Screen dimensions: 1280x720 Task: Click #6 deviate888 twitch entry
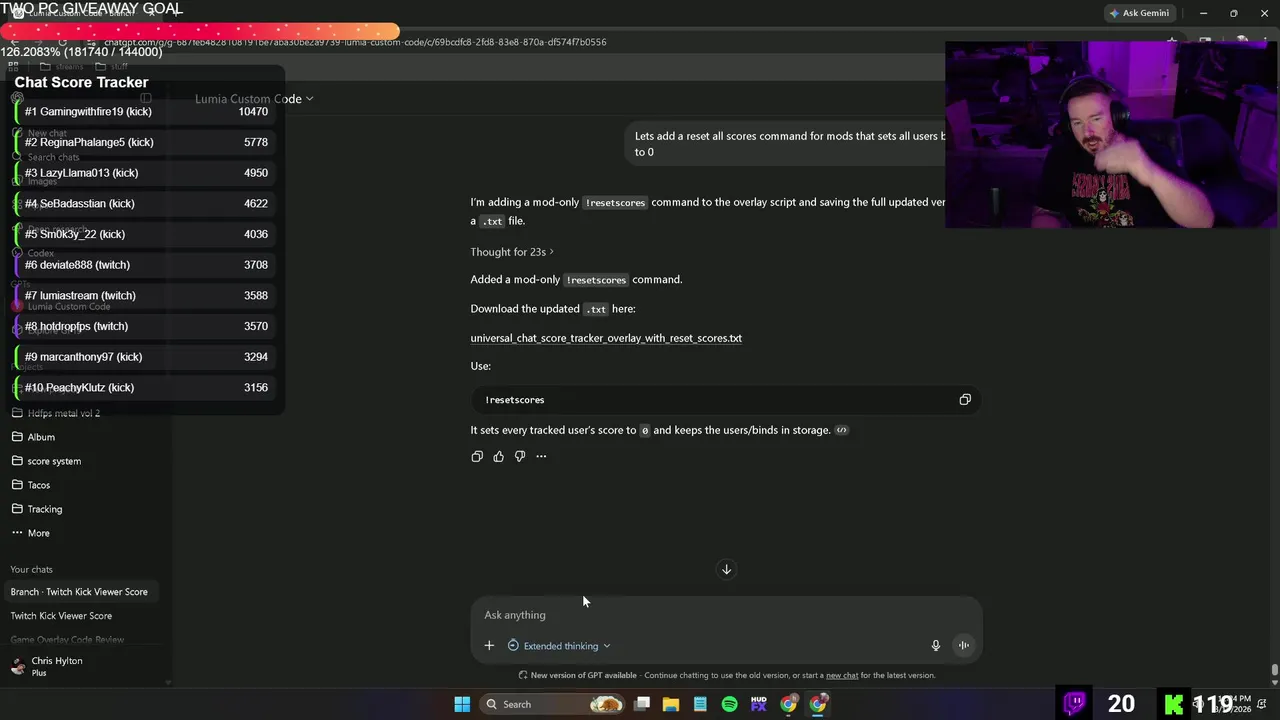coord(146,265)
